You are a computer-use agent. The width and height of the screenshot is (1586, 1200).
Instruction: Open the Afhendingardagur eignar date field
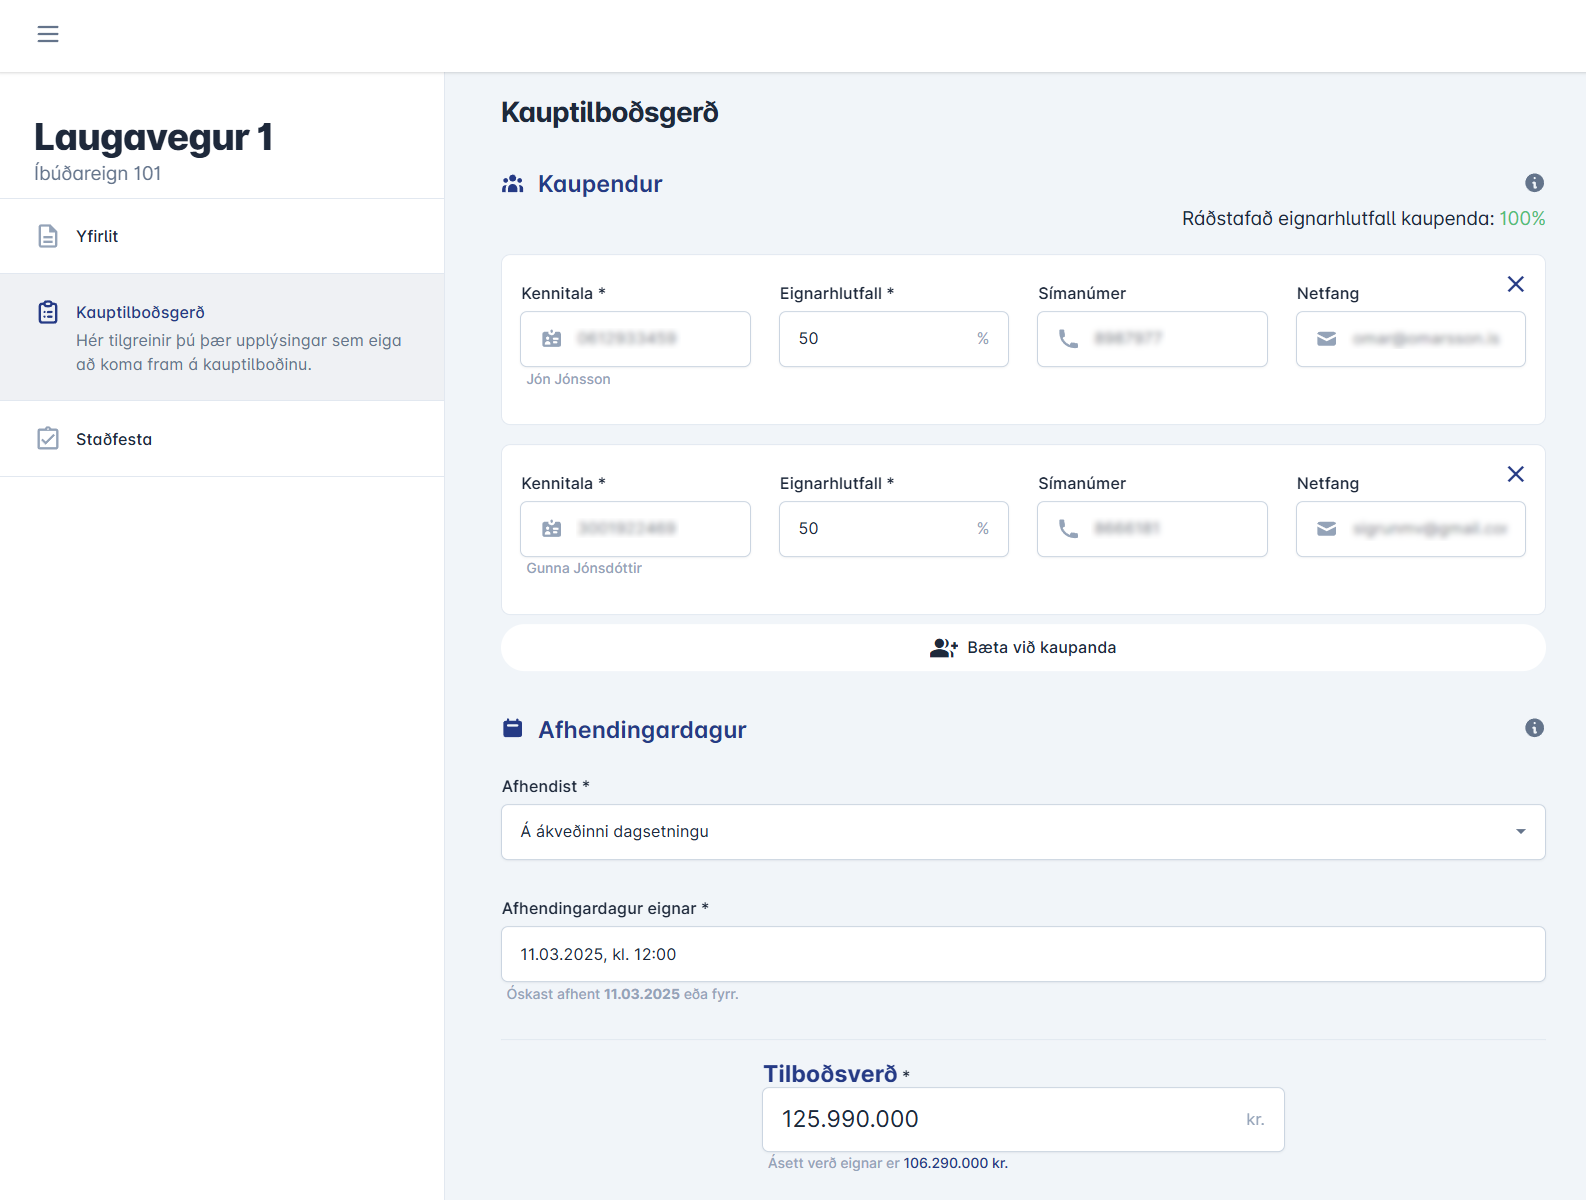tap(1023, 954)
